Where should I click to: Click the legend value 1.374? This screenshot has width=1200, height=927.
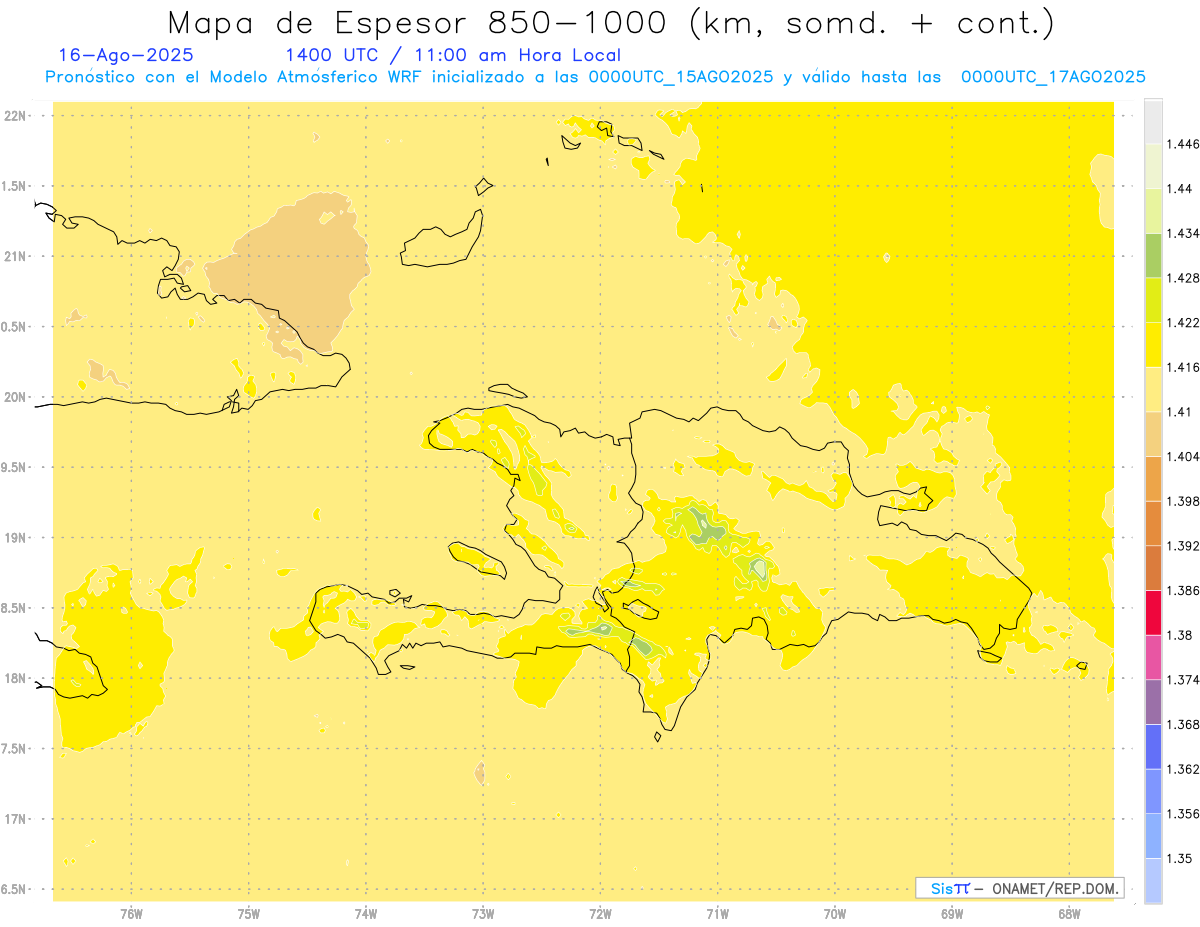[1183, 680]
